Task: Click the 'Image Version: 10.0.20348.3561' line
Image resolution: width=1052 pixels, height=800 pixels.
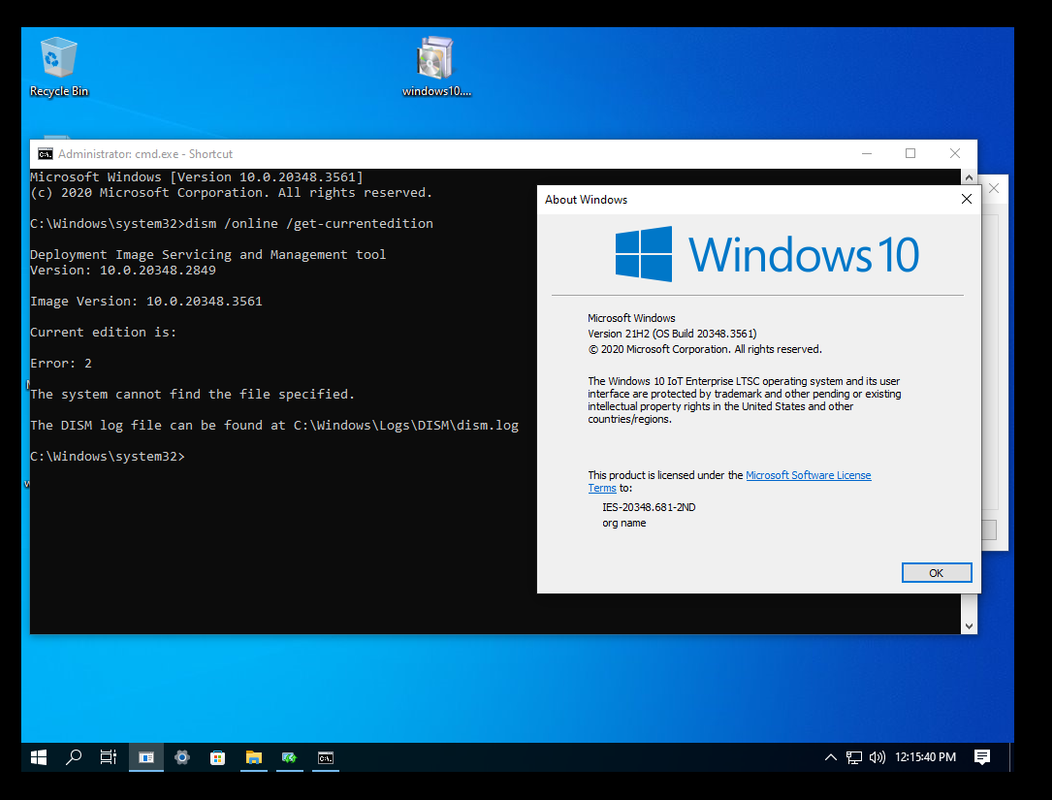Action: 146,301
